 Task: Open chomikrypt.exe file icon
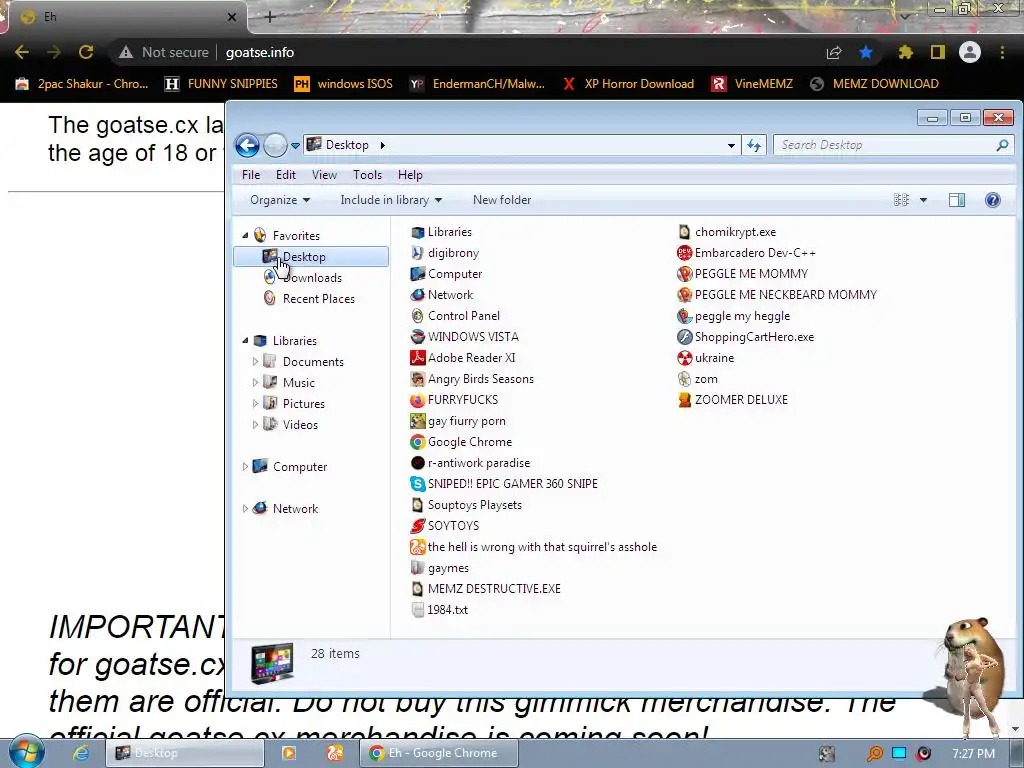684,232
